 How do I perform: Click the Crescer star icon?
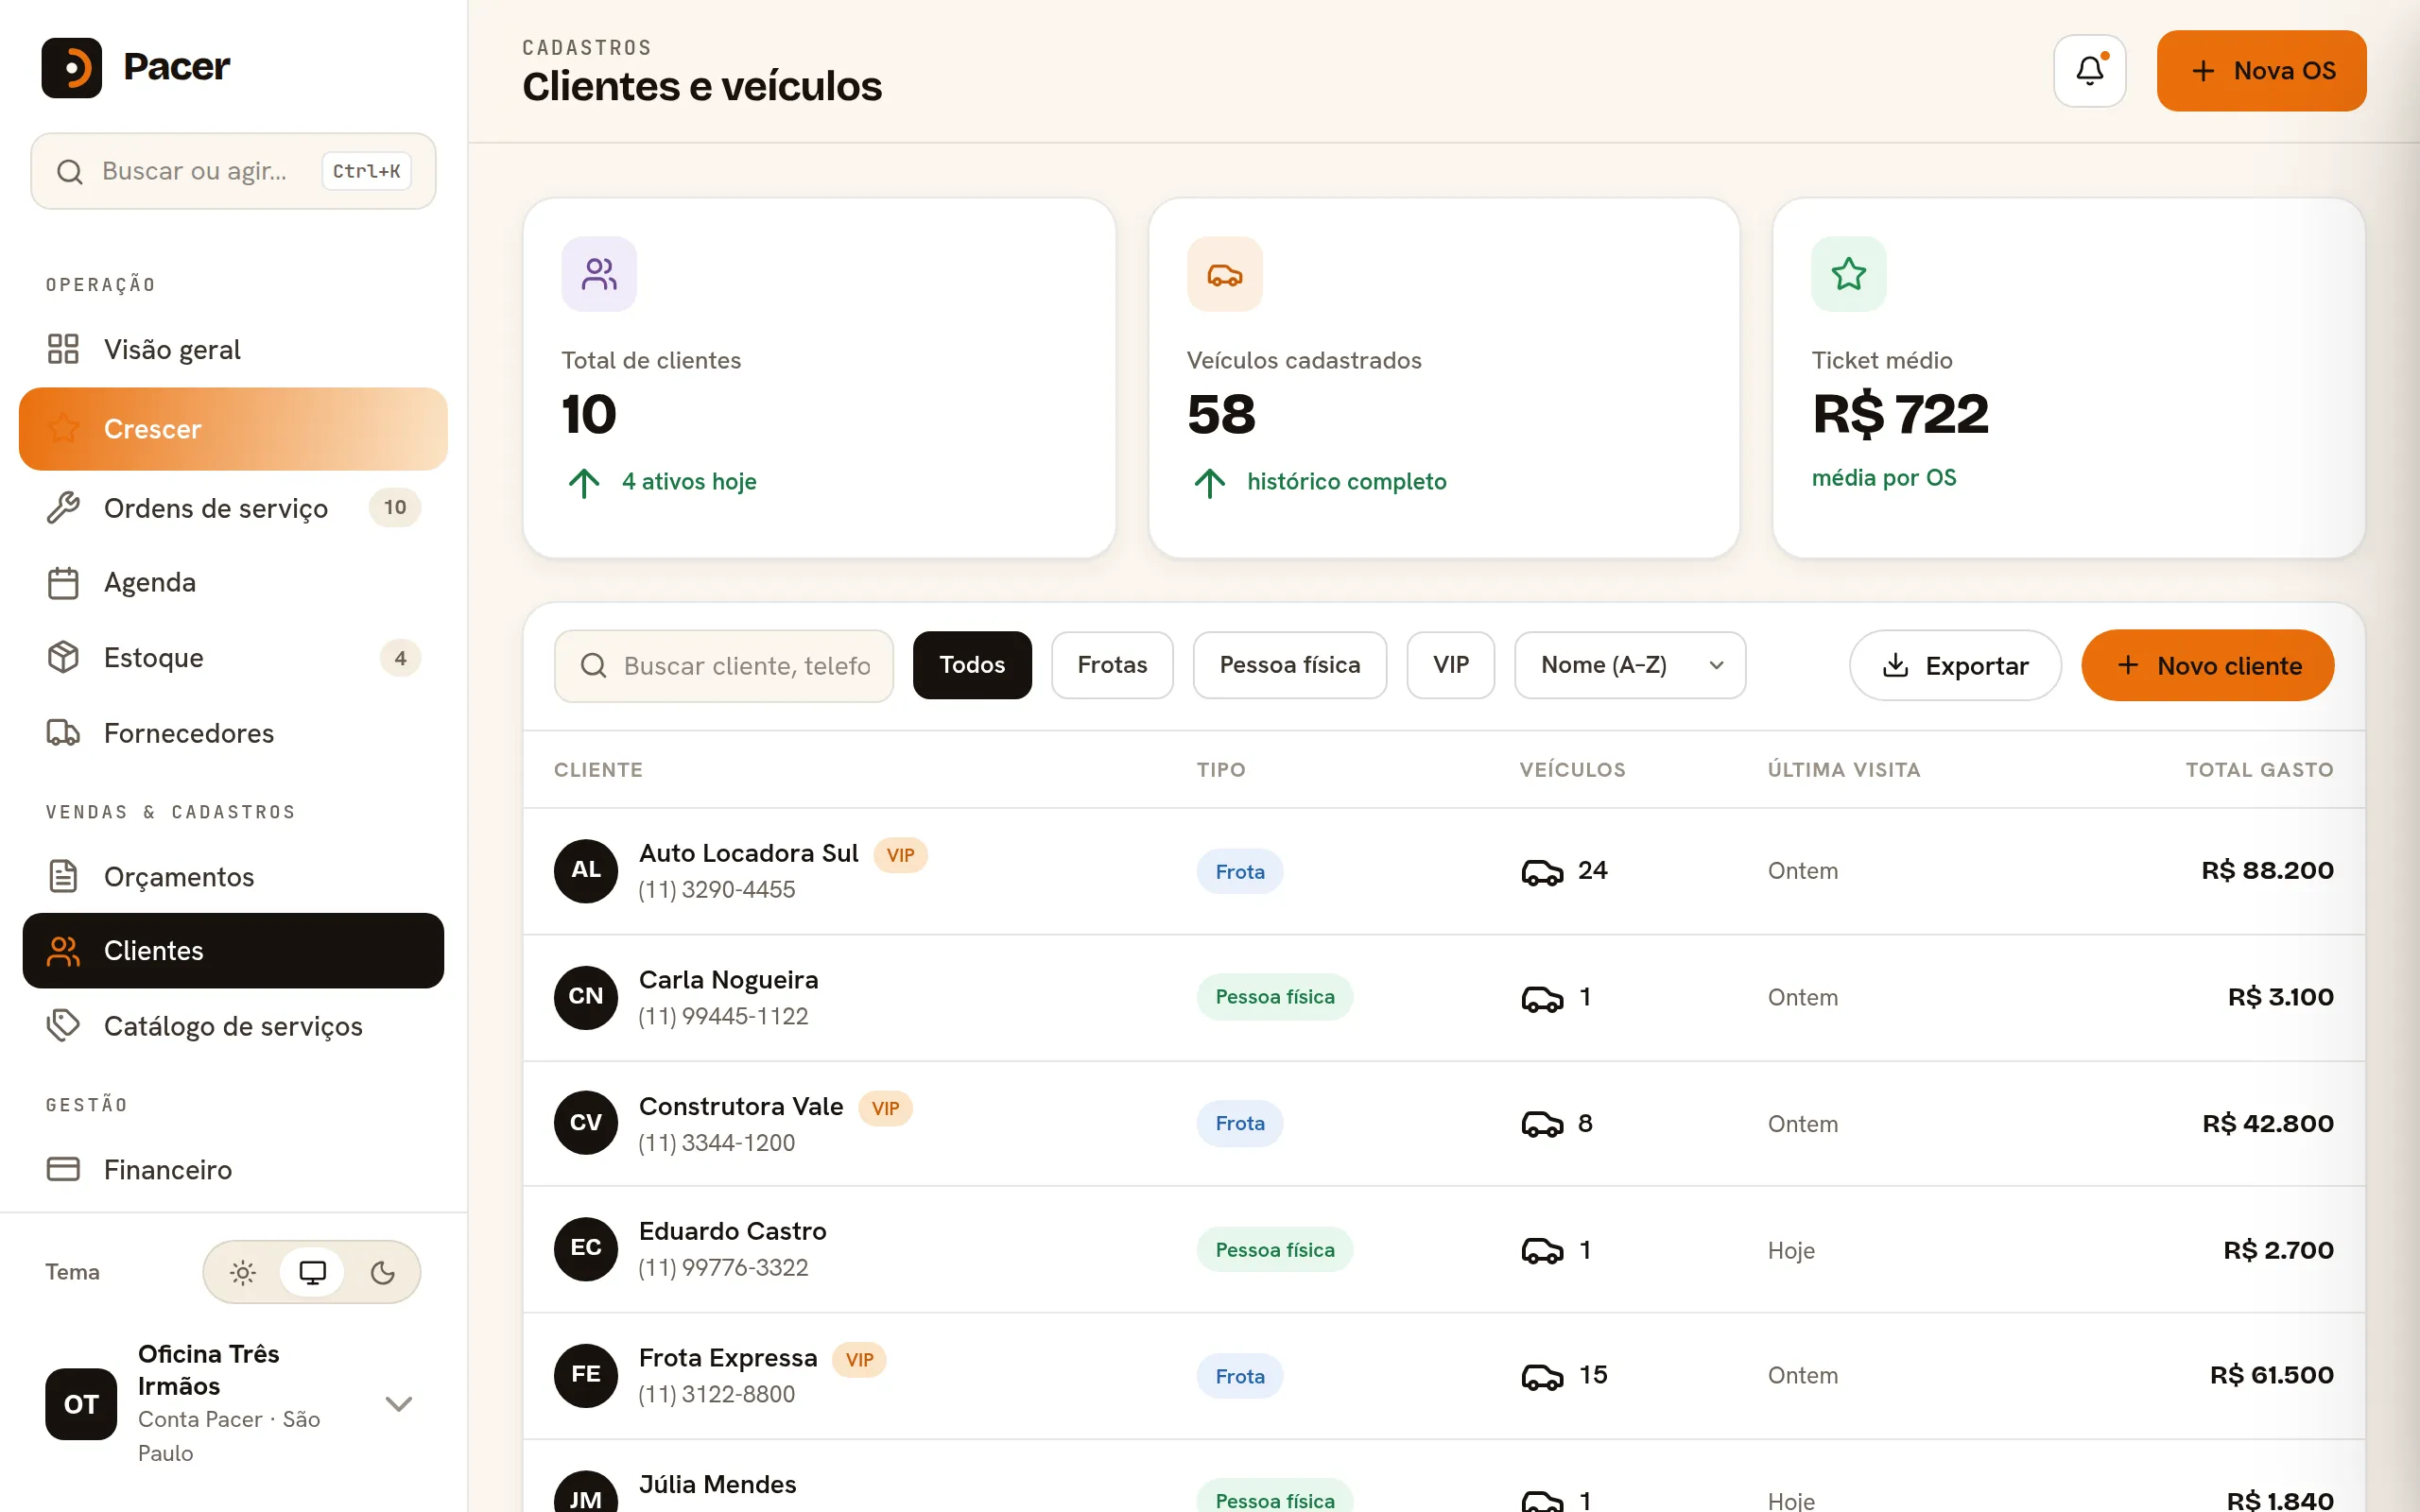pyautogui.click(x=63, y=428)
